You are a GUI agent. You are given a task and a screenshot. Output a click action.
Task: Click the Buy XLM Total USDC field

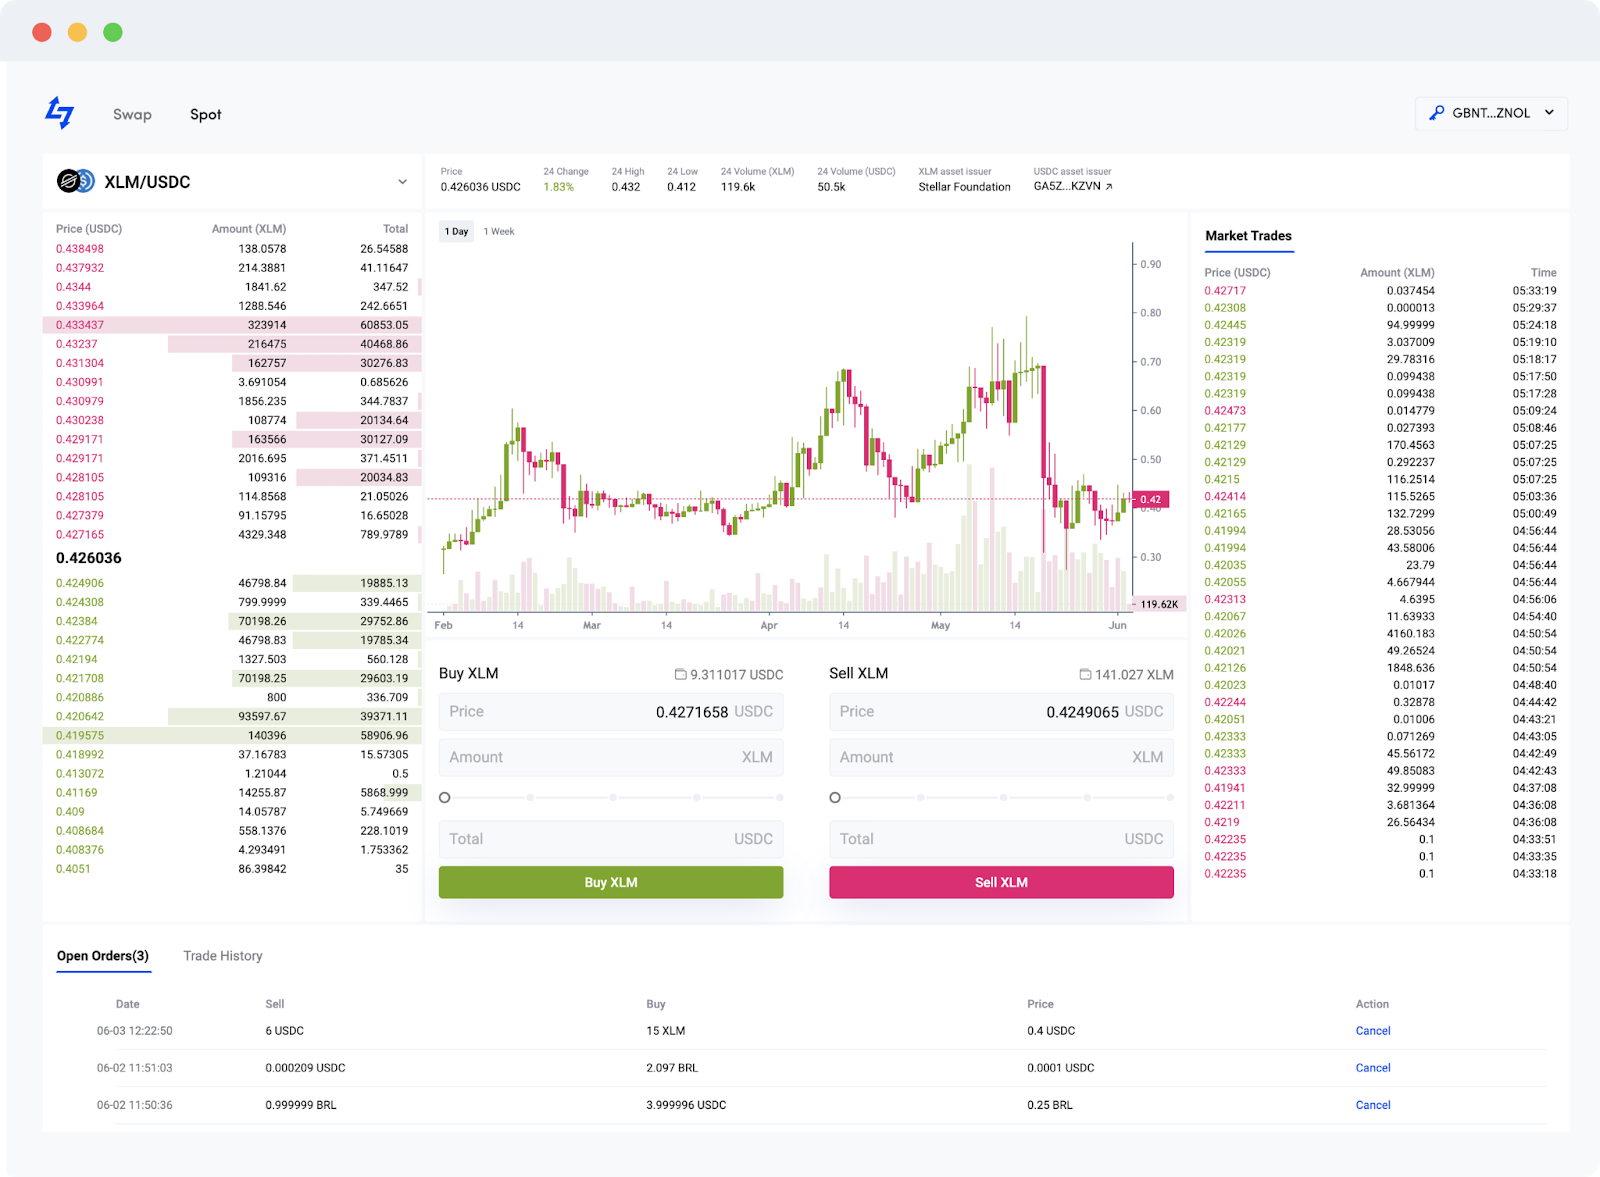[611, 839]
